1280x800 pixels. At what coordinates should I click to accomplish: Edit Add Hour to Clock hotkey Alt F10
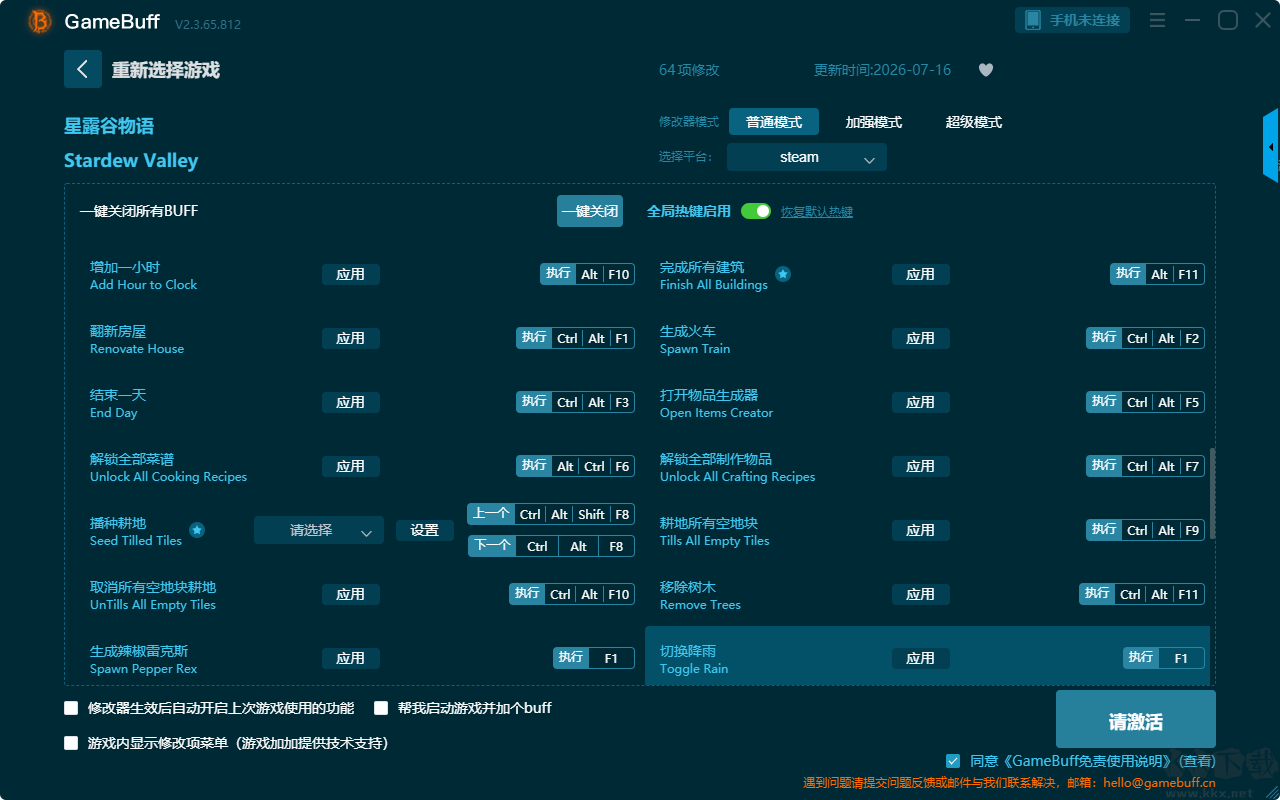tap(588, 274)
